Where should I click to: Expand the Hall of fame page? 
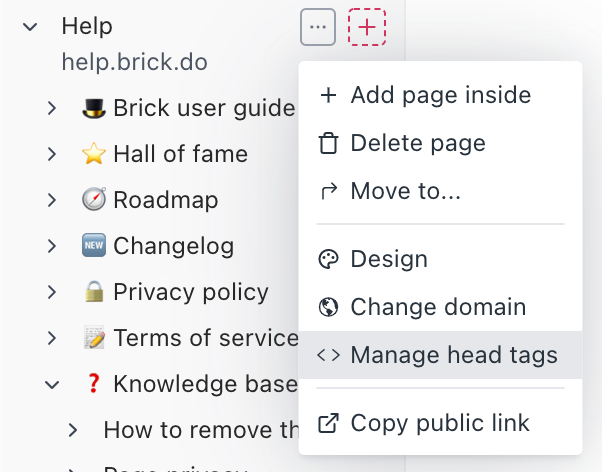(52, 154)
